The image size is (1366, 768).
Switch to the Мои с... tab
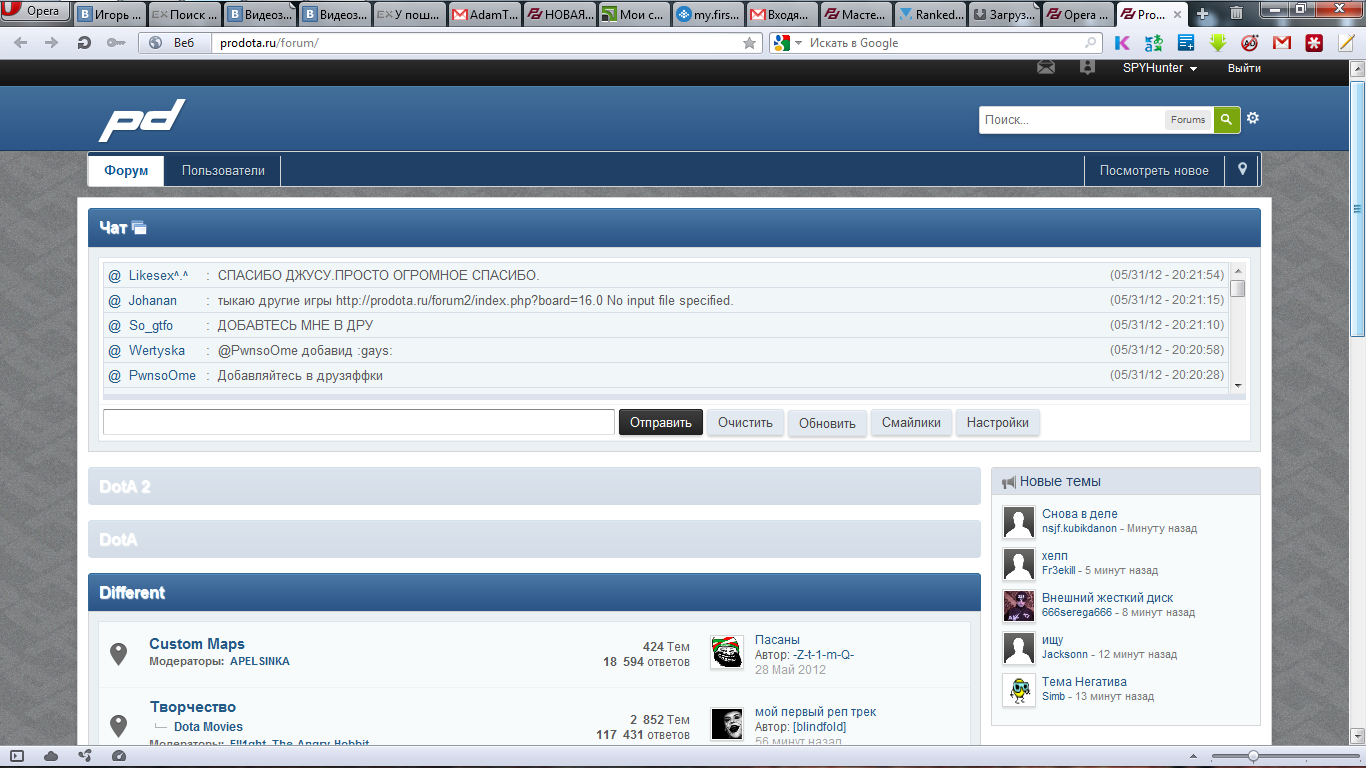point(634,15)
